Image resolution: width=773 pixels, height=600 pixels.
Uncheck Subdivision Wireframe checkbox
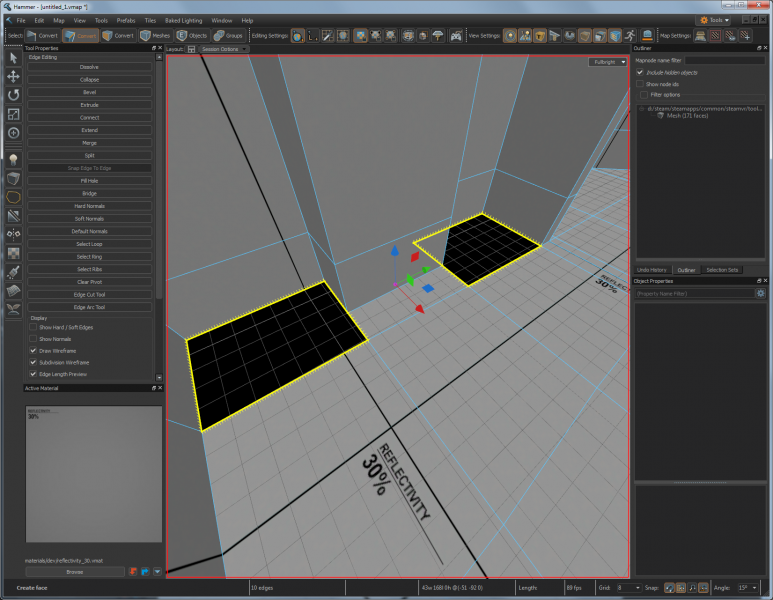click(x=33, y=362)
